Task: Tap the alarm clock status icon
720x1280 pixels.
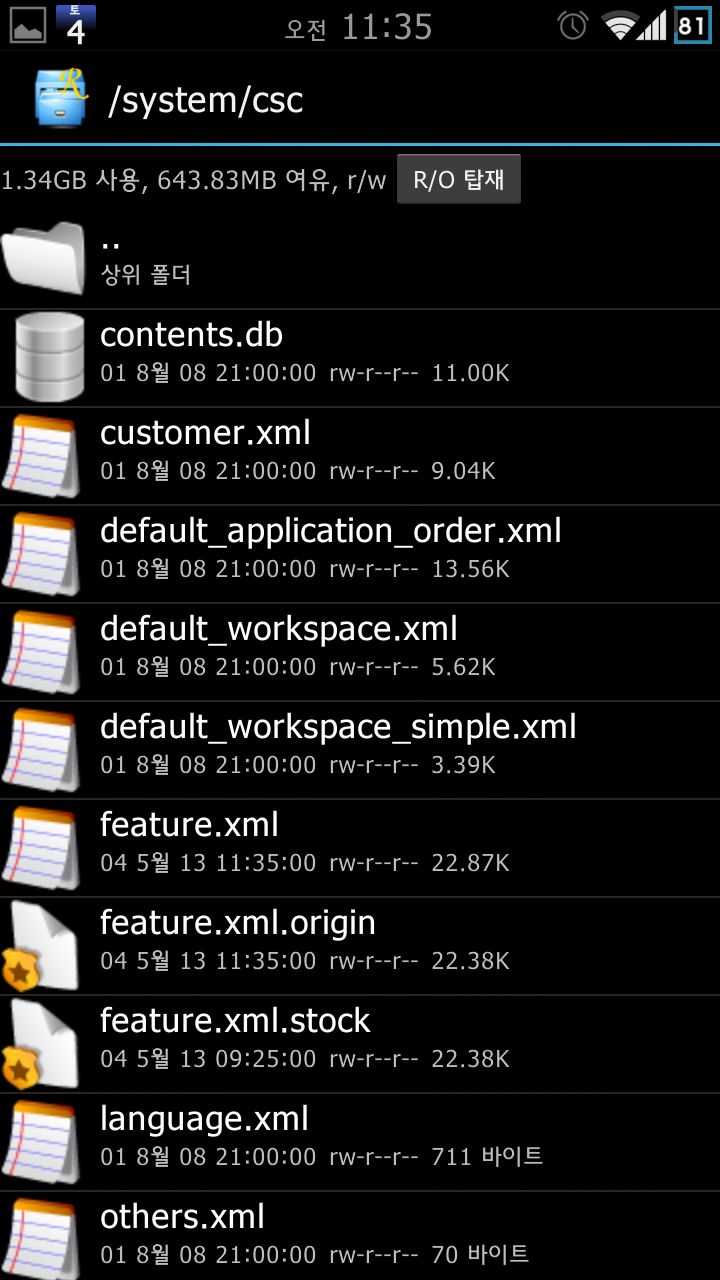Action: (572, 26)
